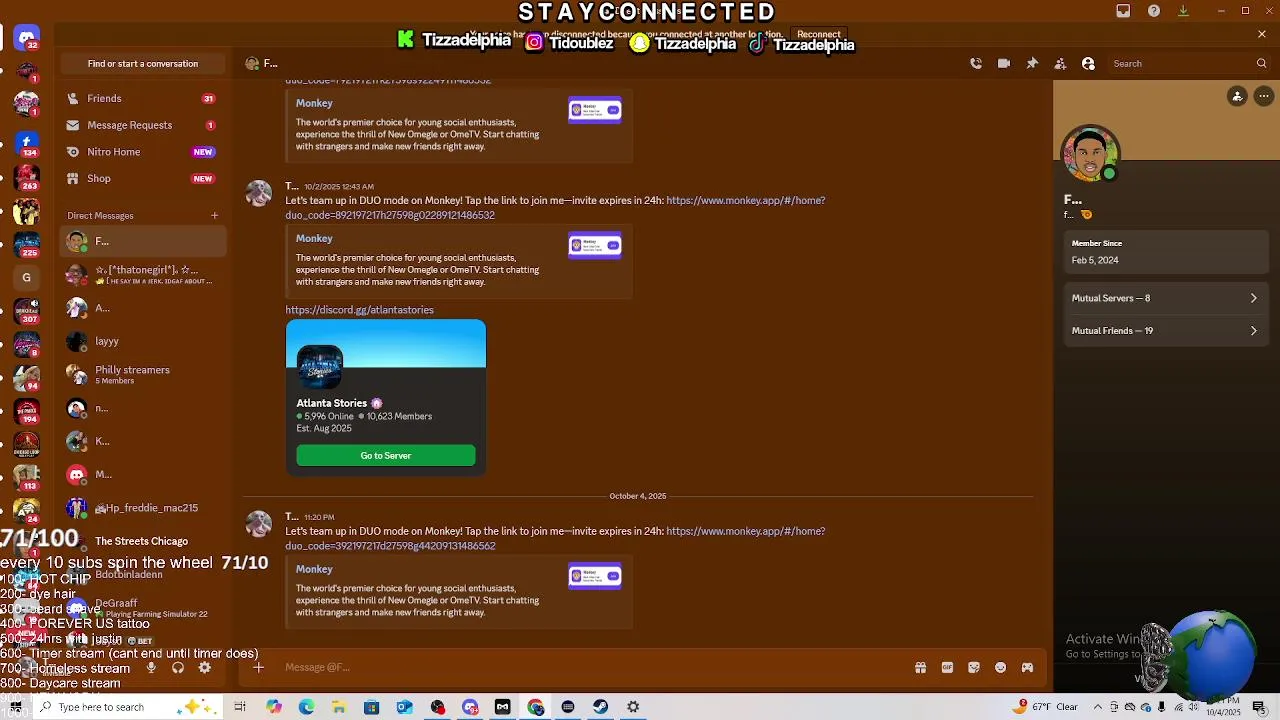The image size is (1280, 720).
Task: Open the Help question-mark icon
Action: click(1154, 11)
